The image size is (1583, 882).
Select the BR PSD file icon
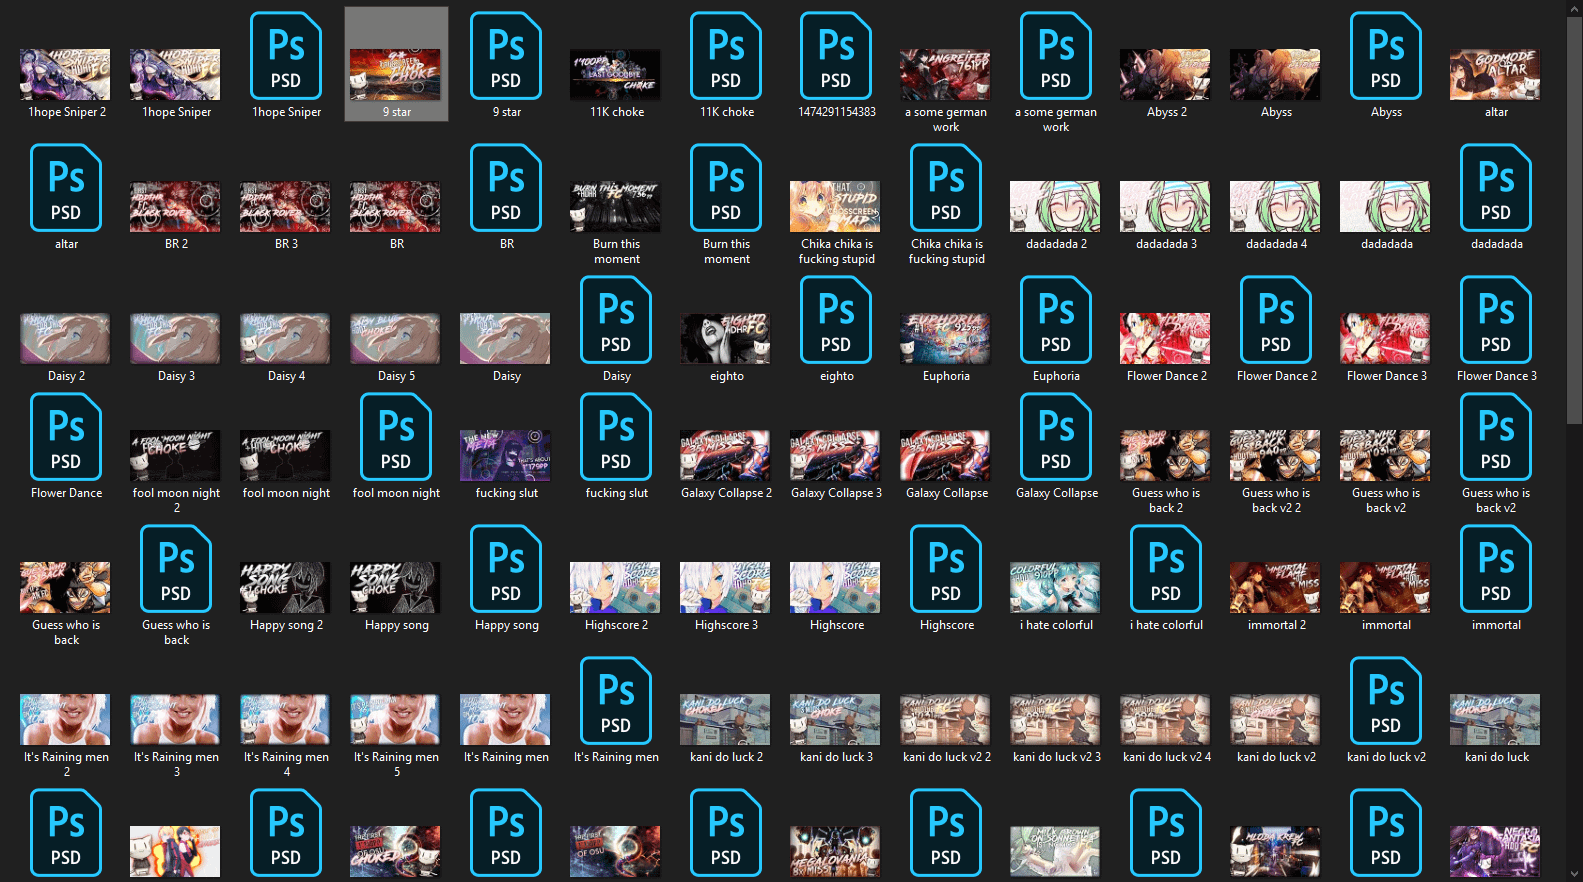(x=506, y=188)
